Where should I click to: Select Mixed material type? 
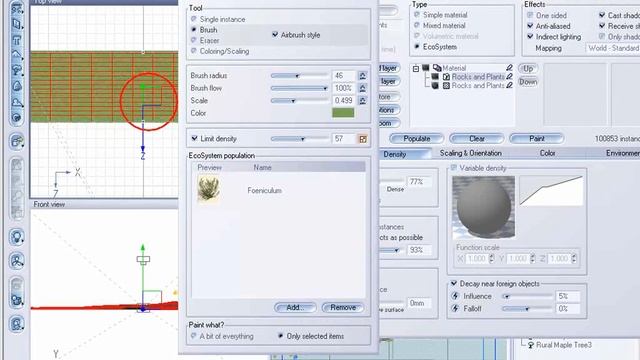click(417, 25)
